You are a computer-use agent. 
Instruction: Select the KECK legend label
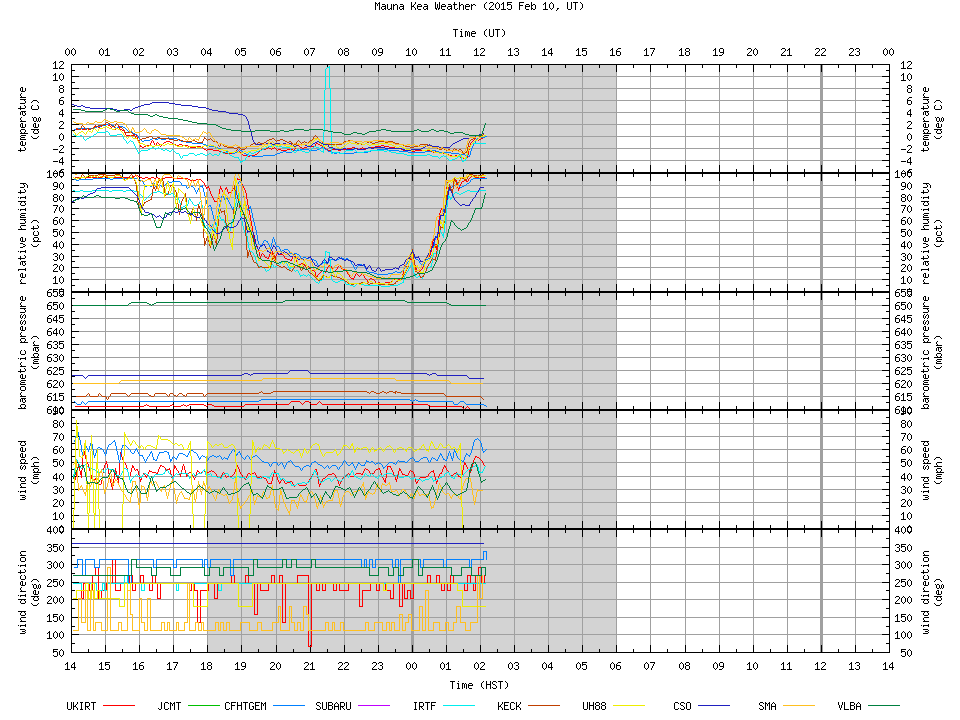(509, 706)
